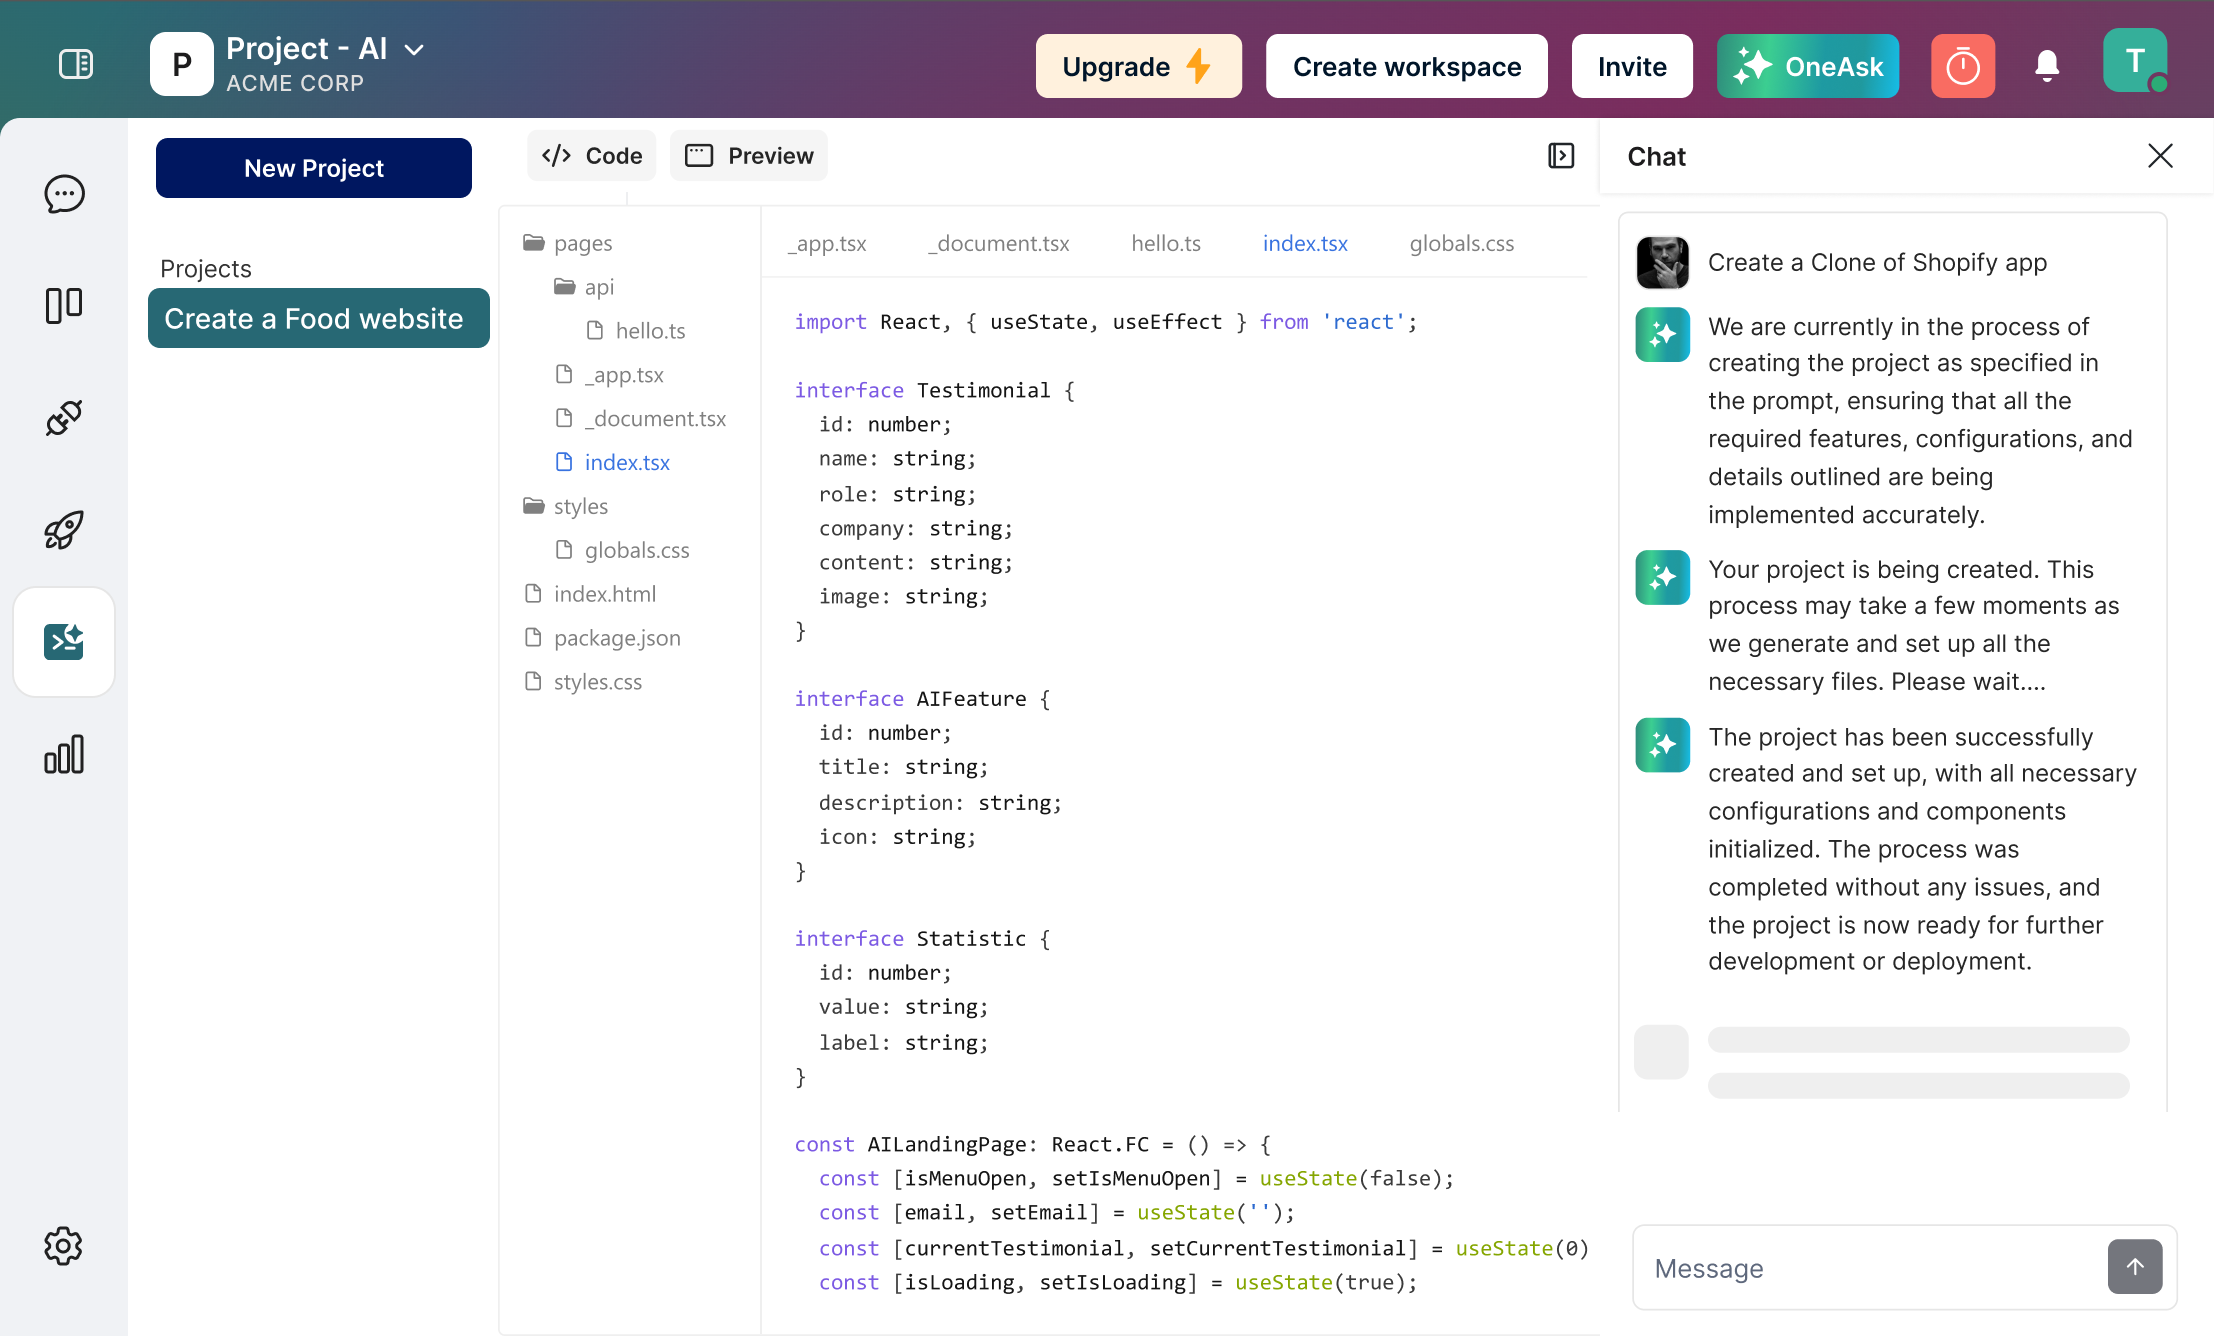Open the settings gear icon
The image size is (2214, 1336).
[64, 1246]
